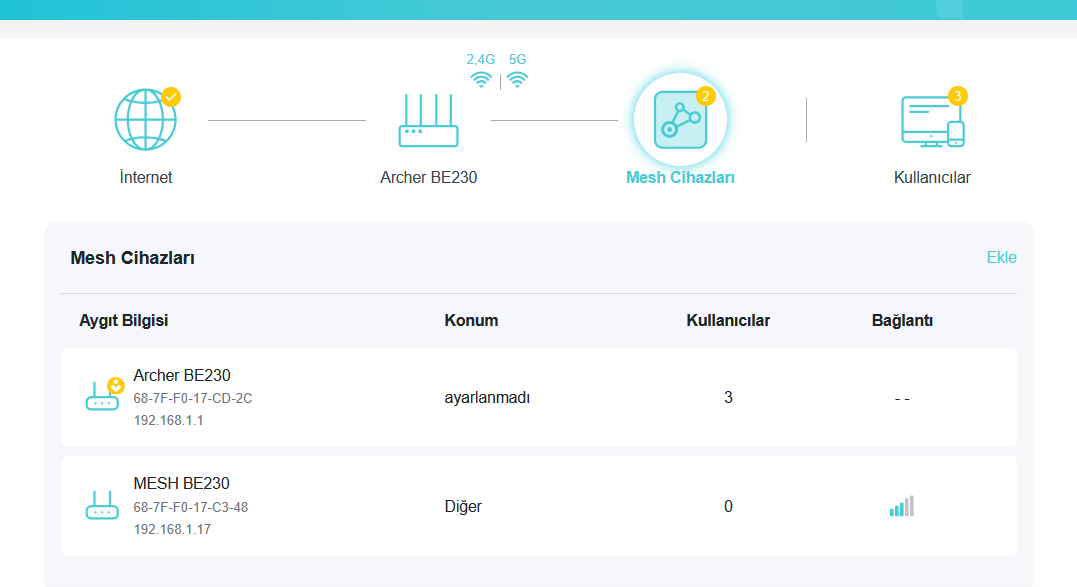Click the Ekle link to add mesh device
The image size is (1077, 587).
pos(1001,257)
